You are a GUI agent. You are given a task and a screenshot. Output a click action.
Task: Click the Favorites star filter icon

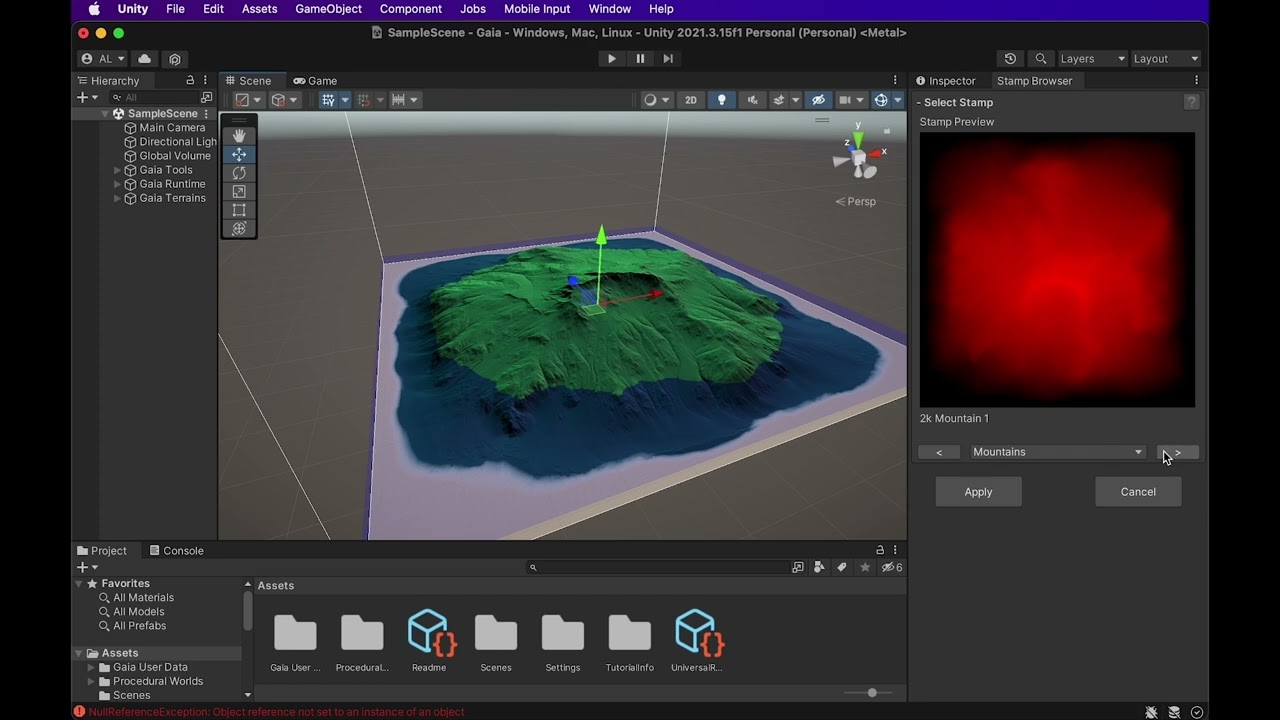[x=865, y=567]
